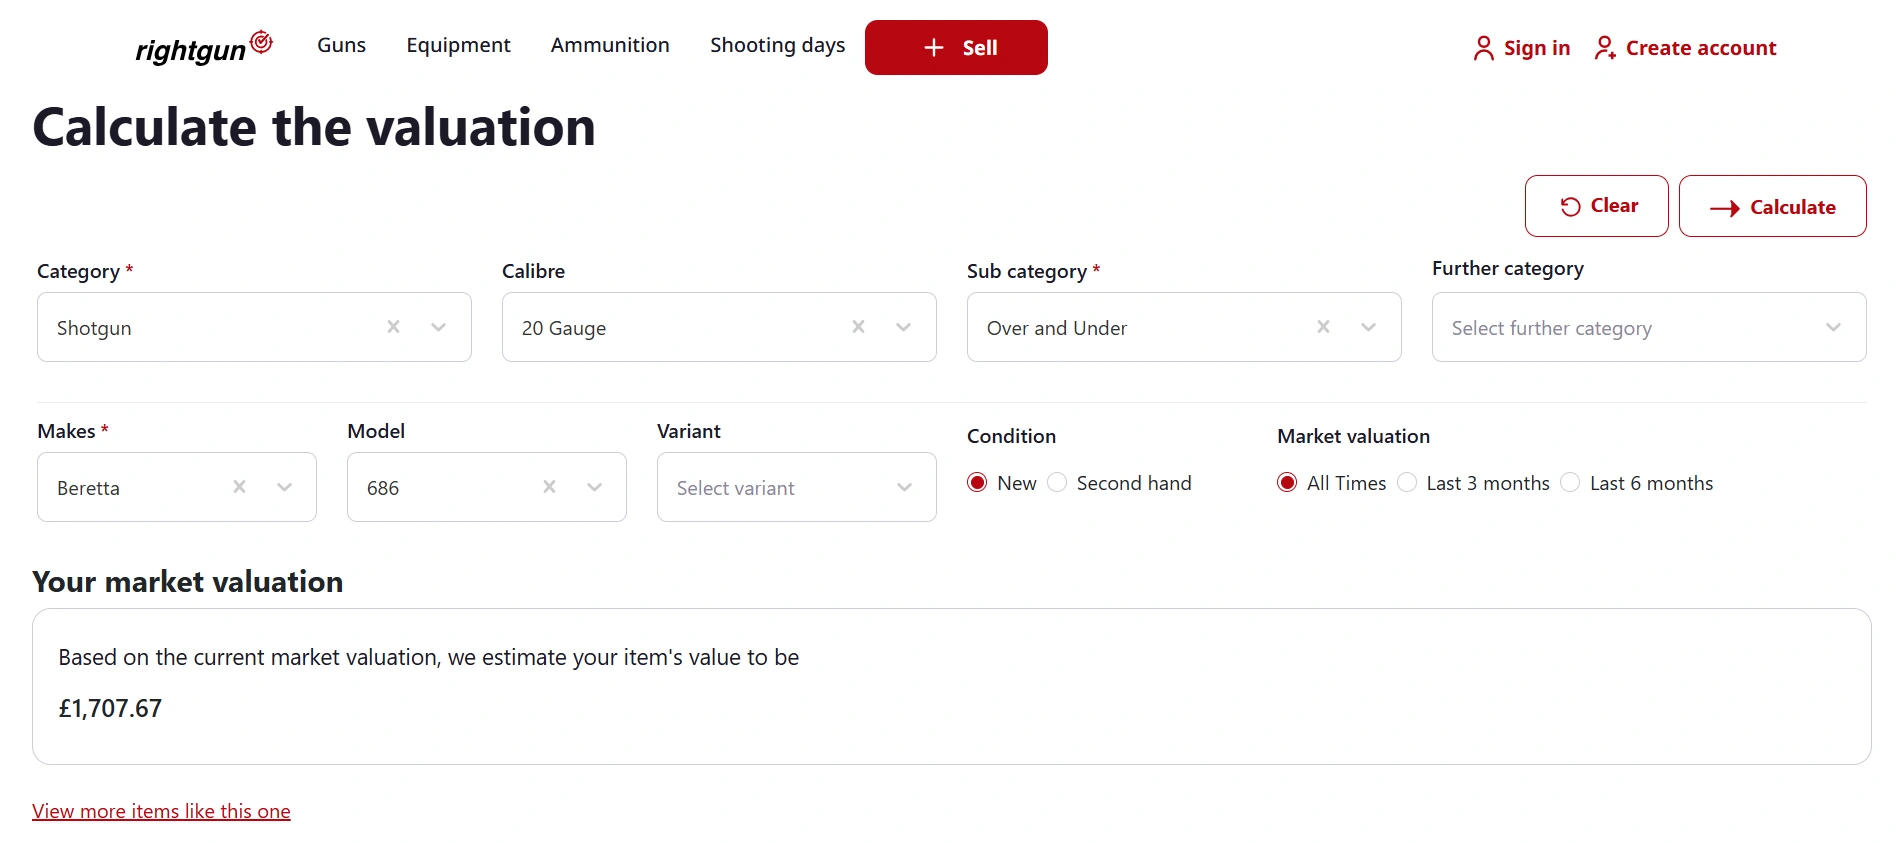The height and width of the screenshot is (843, 1903).
Task: Clear the Beretta make selection
Action: 239,487
